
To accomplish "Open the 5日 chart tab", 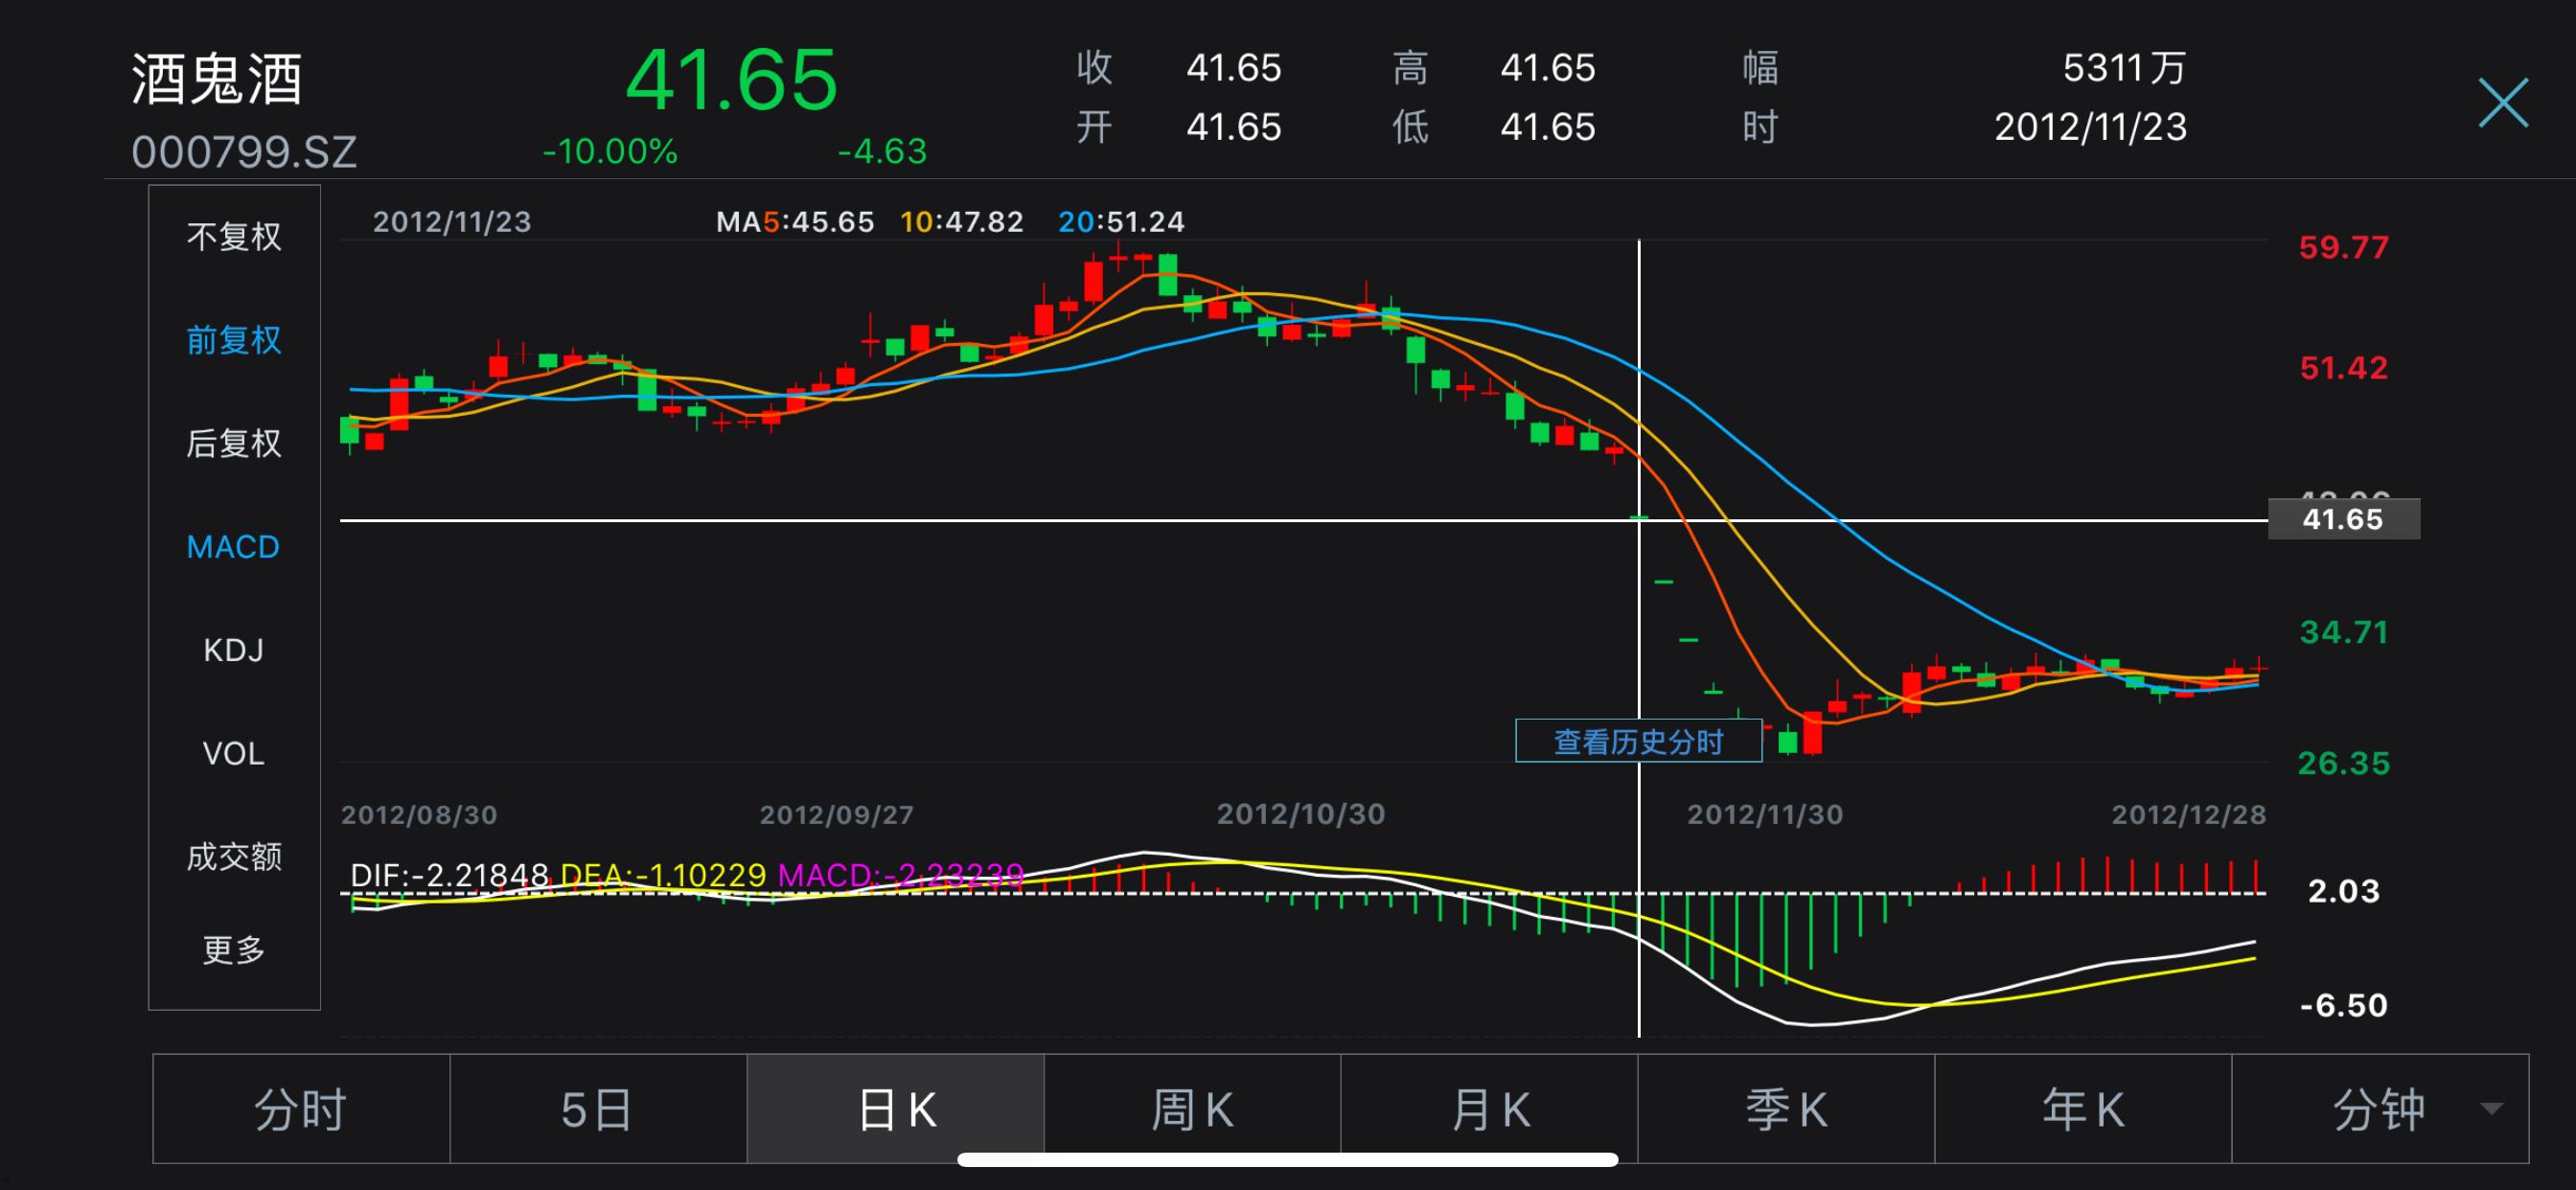I will [598, 1109].
